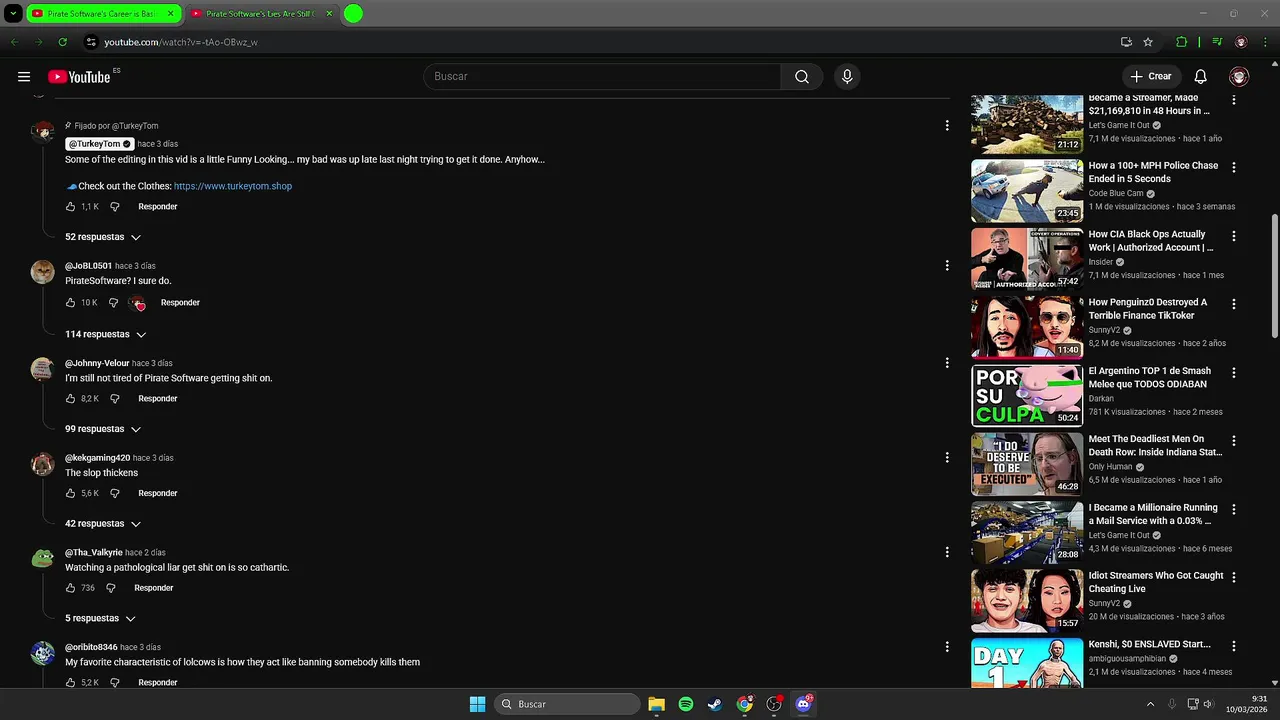1280x720 pixels.
Task: Open Discord from the taskbar
Action: click(x=803, y=704)
